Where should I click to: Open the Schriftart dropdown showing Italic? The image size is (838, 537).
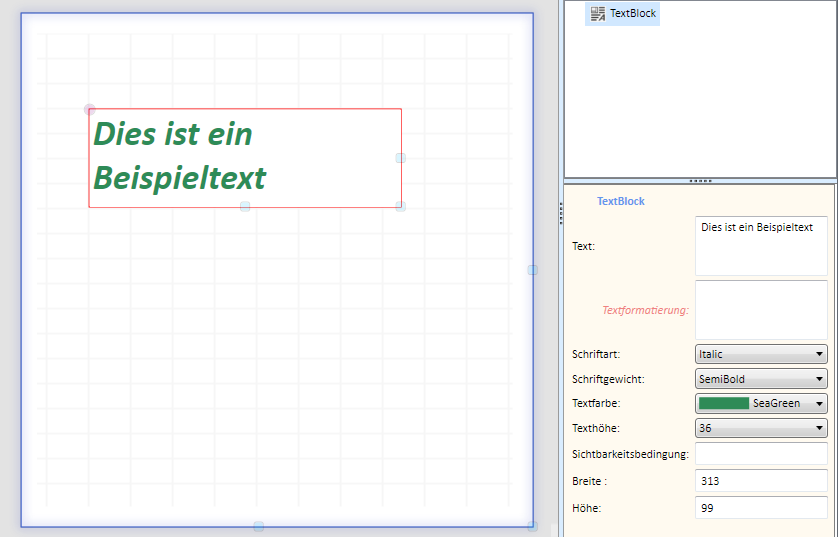(761, 354)
